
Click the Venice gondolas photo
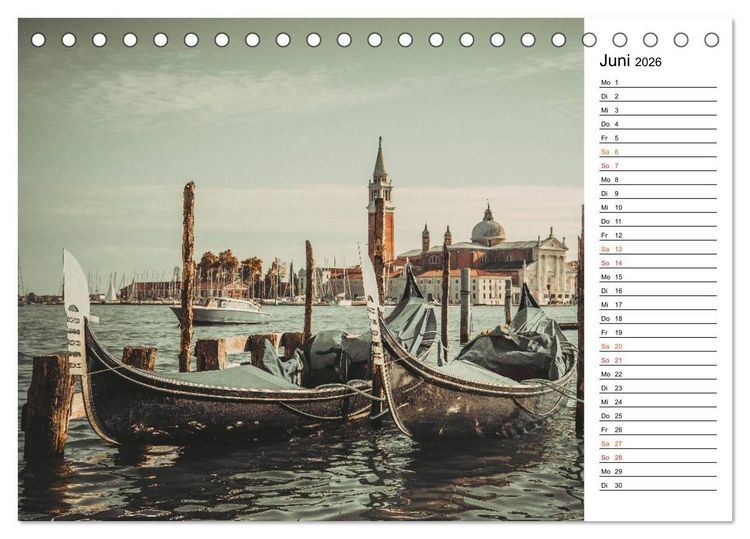301,269
